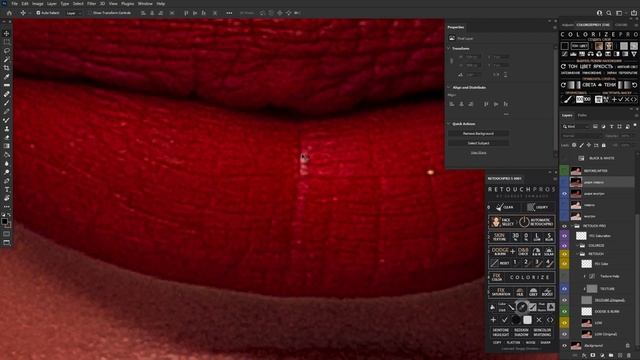Toggle visibility of RETOUCH PRO group

coord(564,226)
